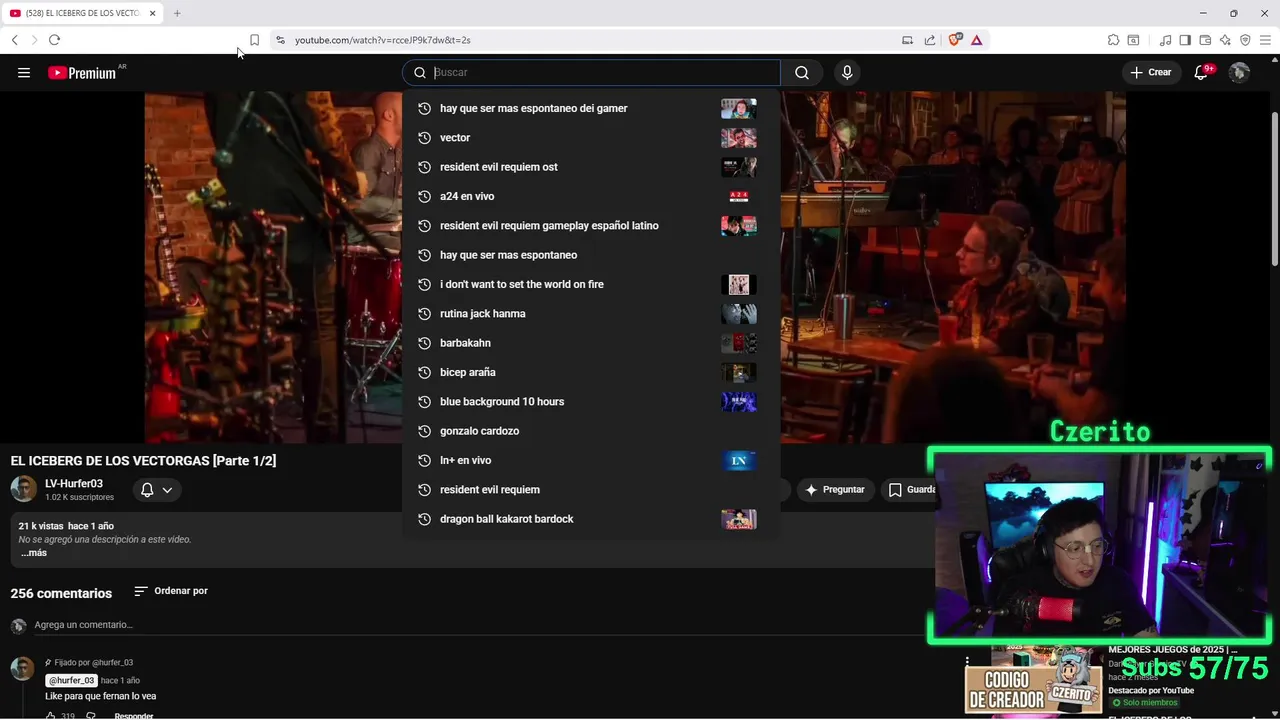Open Leo AI sparkle icon
The height and width of the screenshot is (720, 1280).
[x=1225, y=40]
